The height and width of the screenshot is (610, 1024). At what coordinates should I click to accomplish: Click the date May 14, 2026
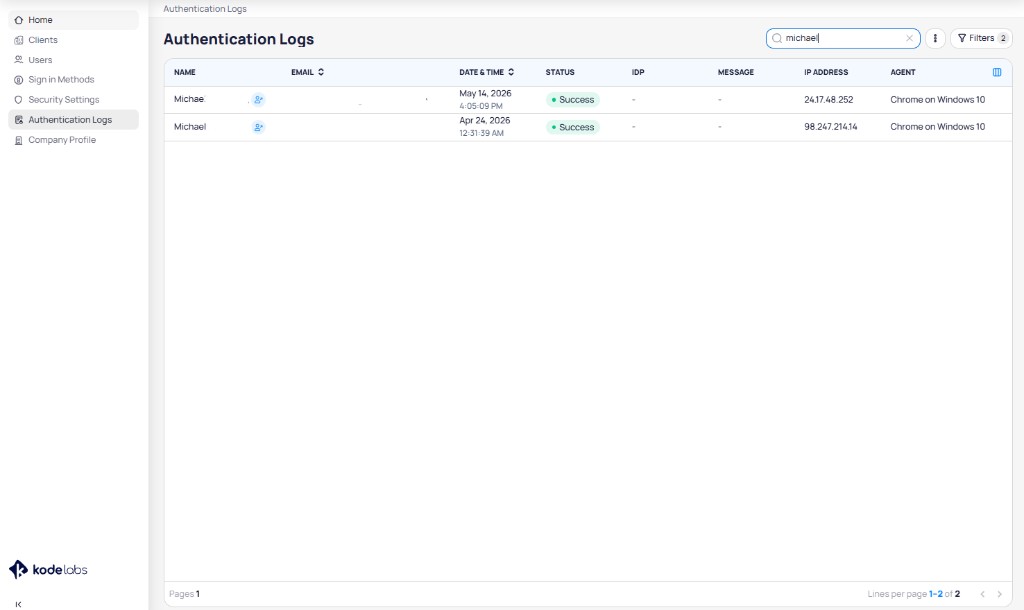(485, 93)
